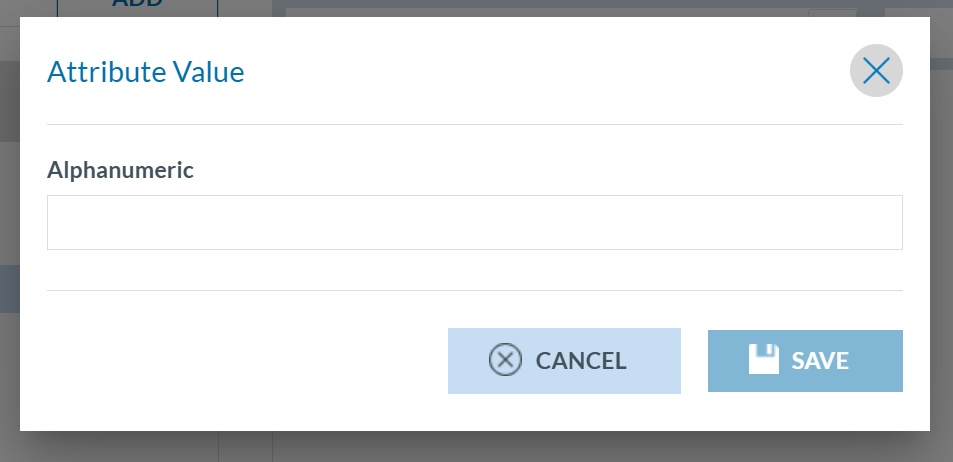Image resolution: width=953 pixels, height=462 pixels.
Task: Place cursor in the empty Alphanumeric input box
Action: tap(474, 222)
